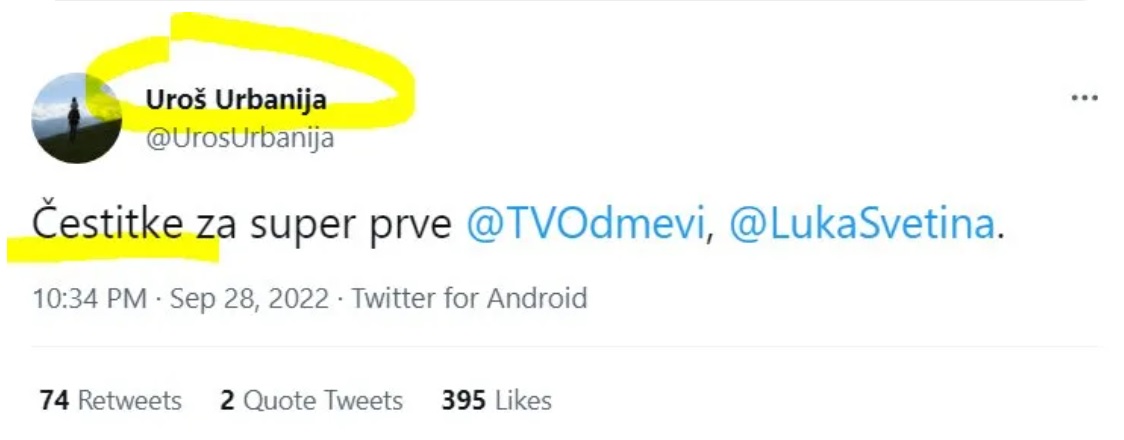Open the @UrosUrbanija handle link
This screenshot has height=440, width=1124.
[x=240, y=138]
